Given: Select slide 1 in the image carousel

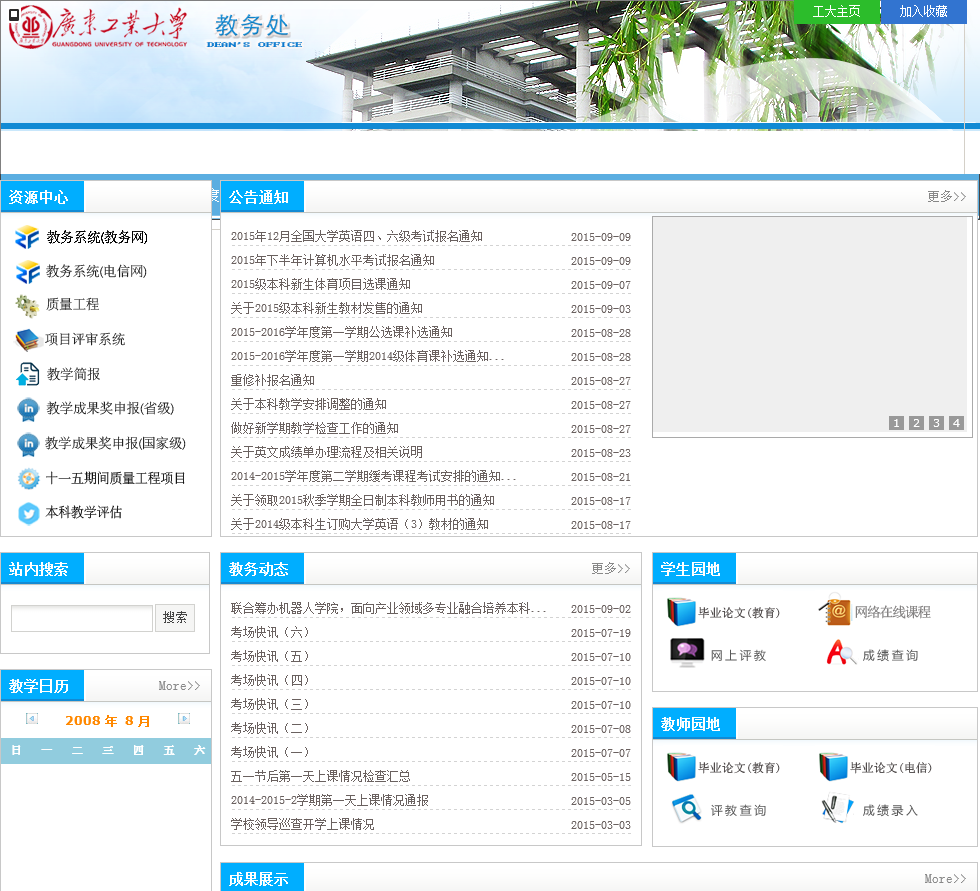Looking at the screenshot, I should click(x=896, y=423).
